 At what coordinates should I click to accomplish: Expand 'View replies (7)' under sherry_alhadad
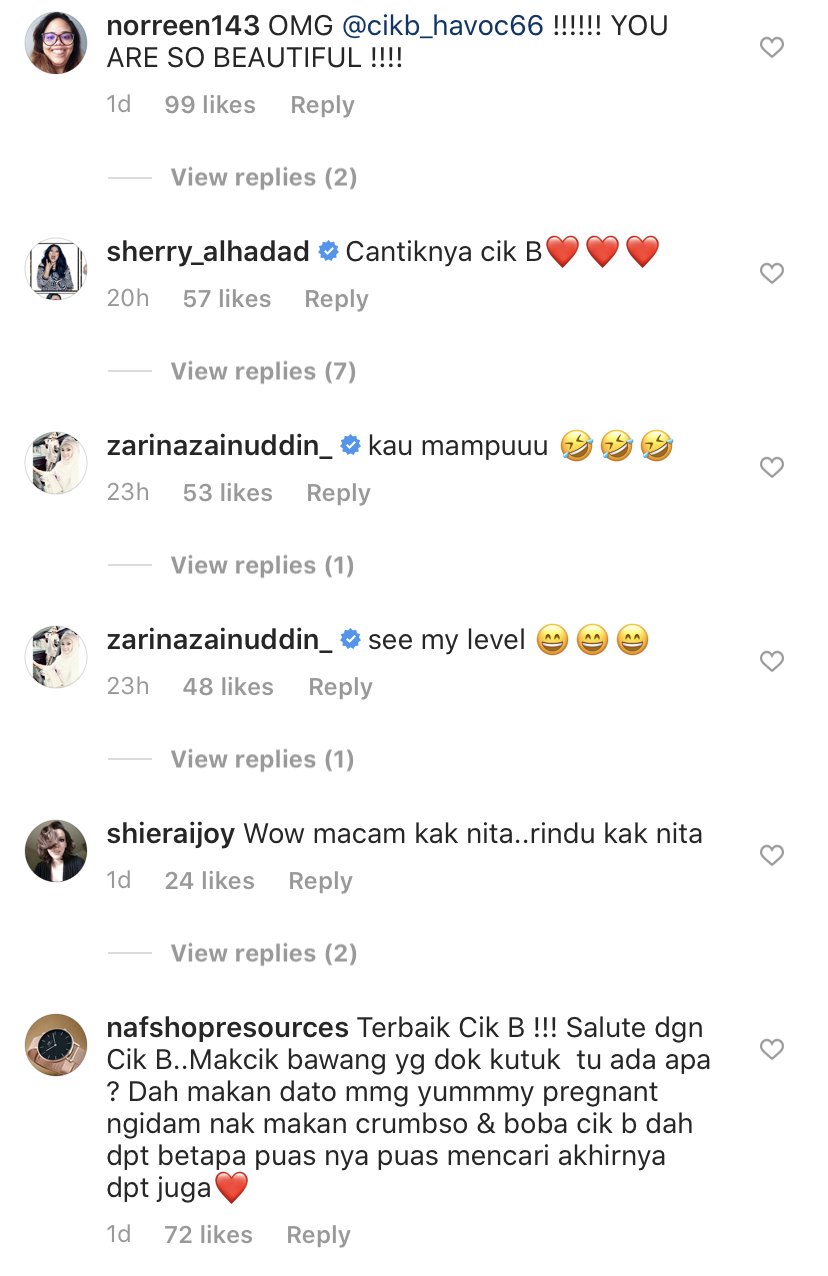263,371
